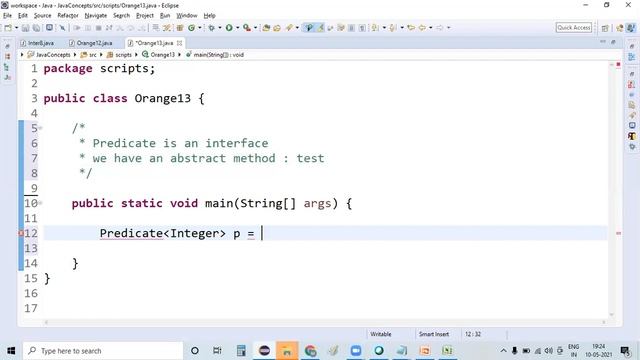Click the green Run button icon
The width and height of the screenshot is (640, 360).
coord(229,28)
